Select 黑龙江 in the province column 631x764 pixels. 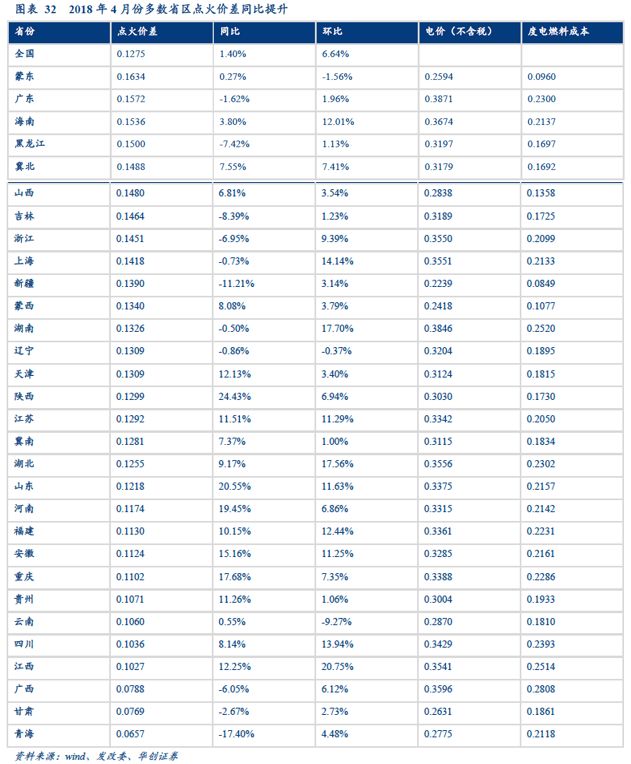(x=30, y=144)
